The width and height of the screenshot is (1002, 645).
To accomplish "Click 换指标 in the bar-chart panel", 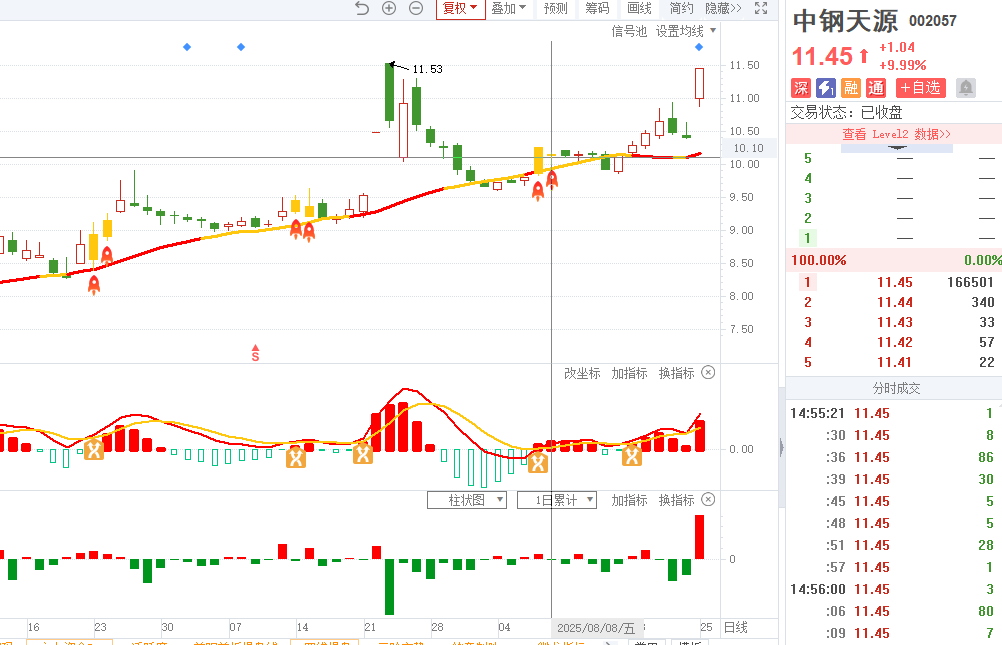I will [x=677, y=500].
